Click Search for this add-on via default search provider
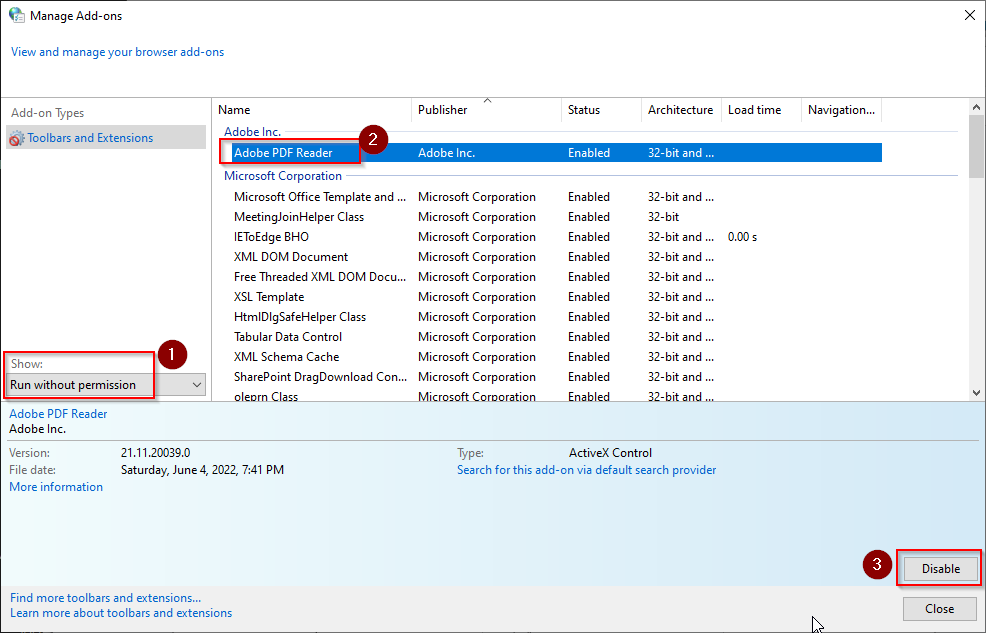The height and width of the screenshot is (633, 986). (x=586, y=470)
